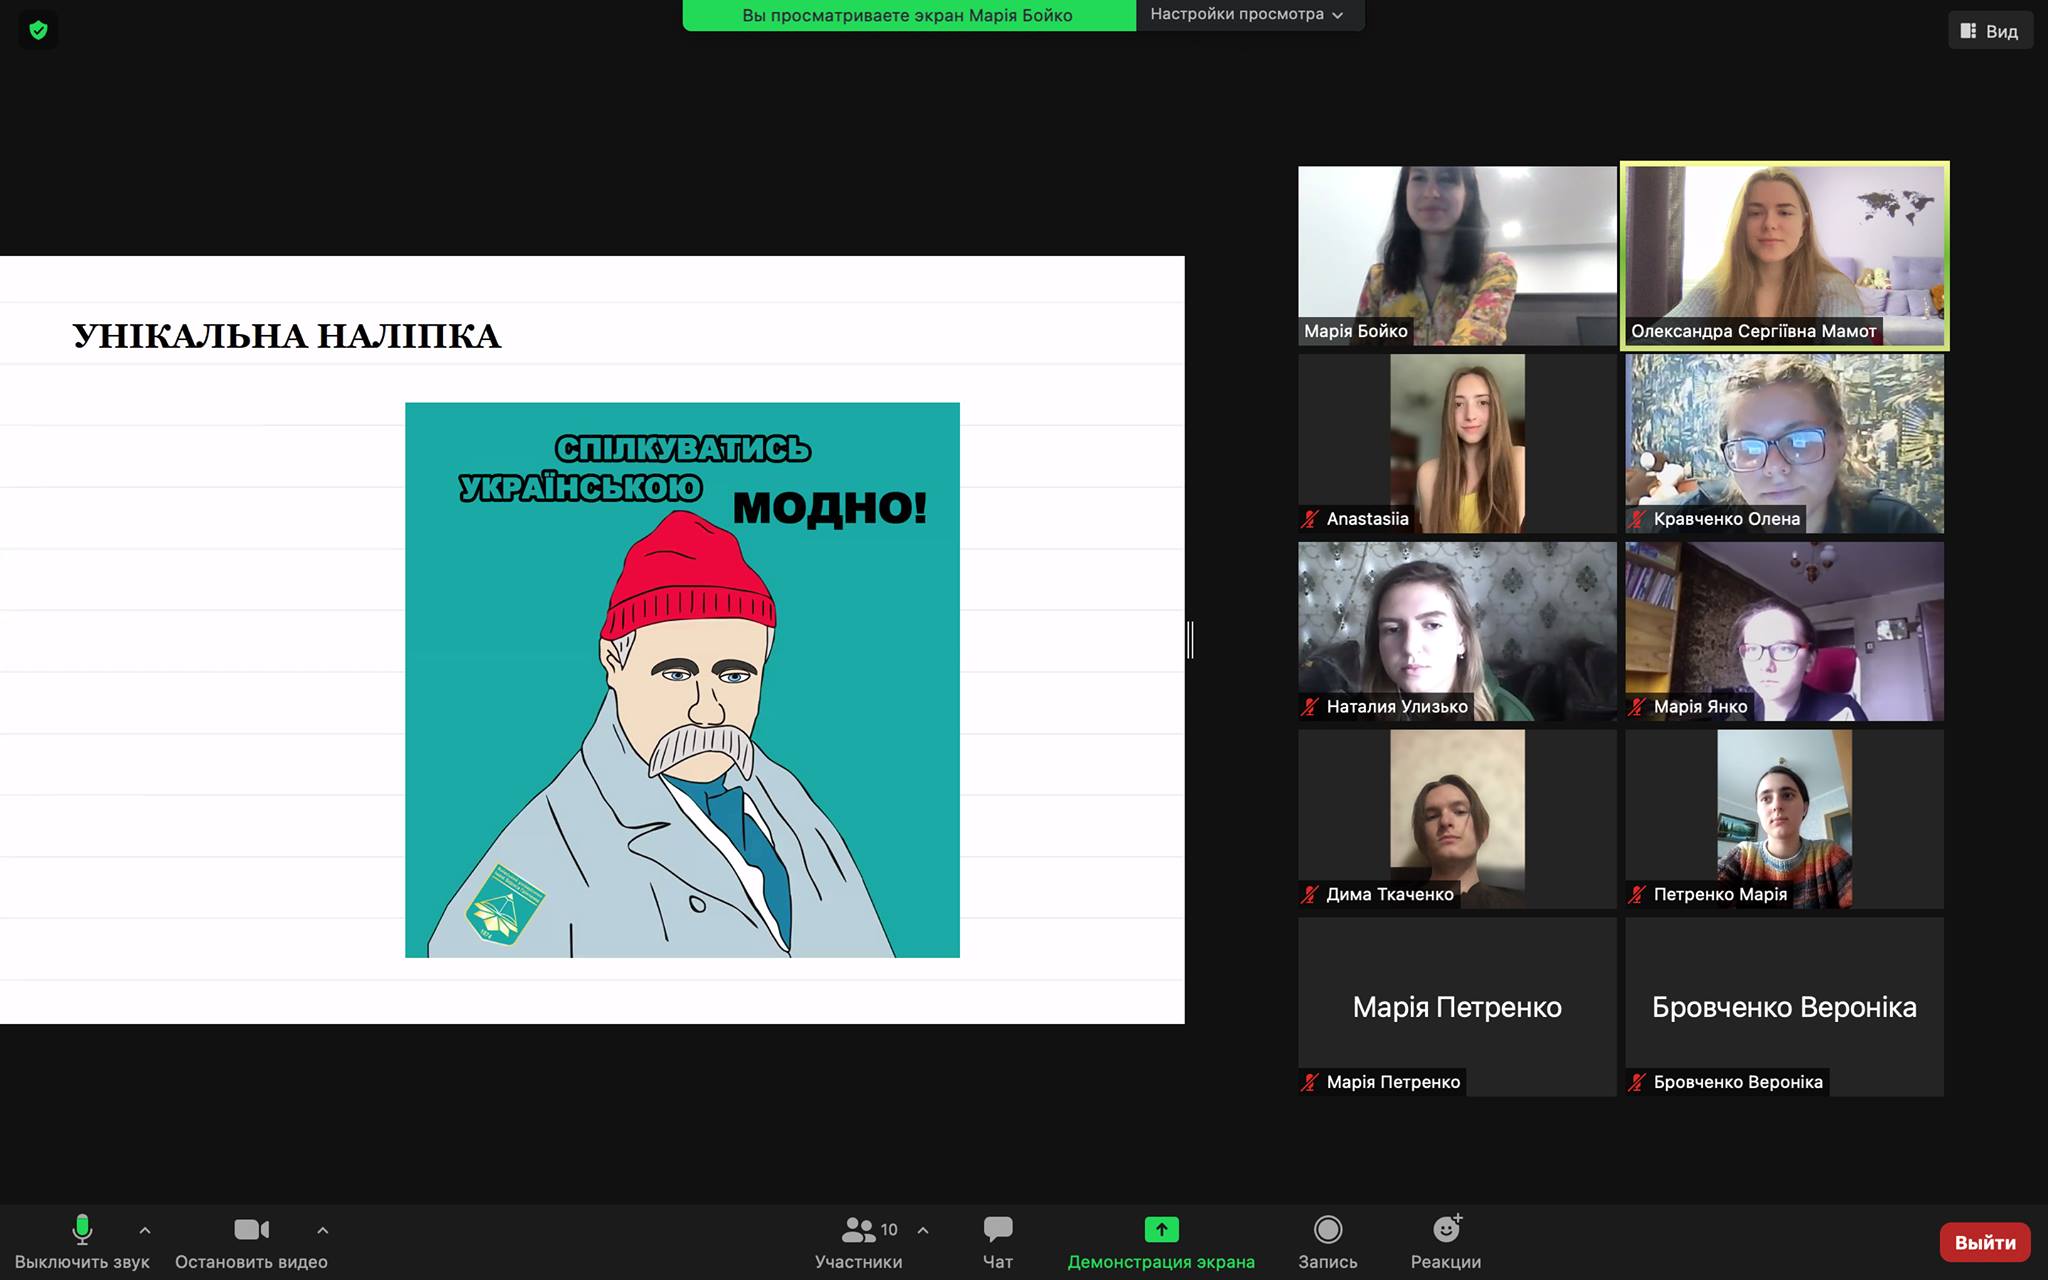
Task: Open the Participants panel icon
Action: 858,1229
